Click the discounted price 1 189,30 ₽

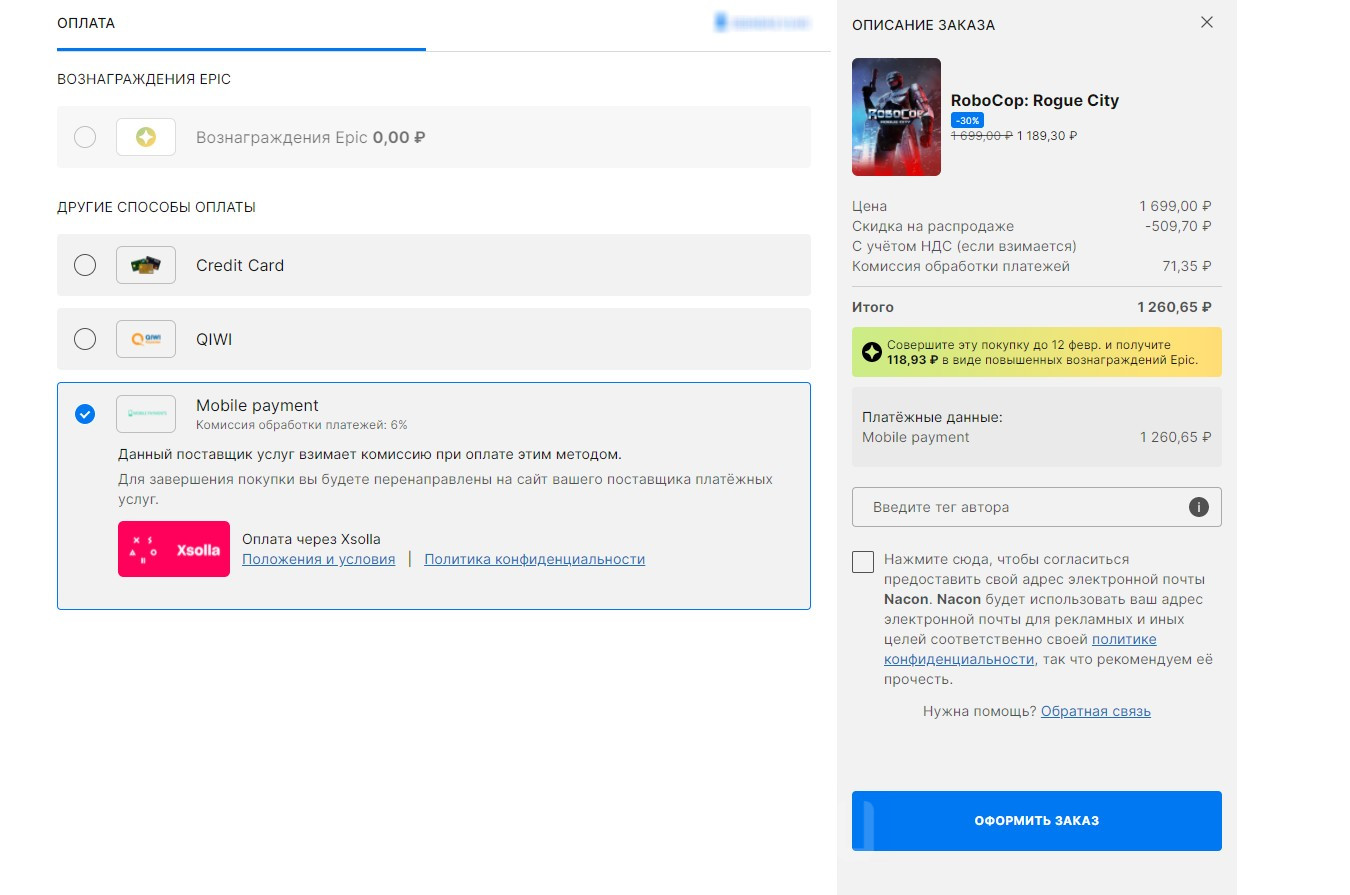click(1047, 135)
